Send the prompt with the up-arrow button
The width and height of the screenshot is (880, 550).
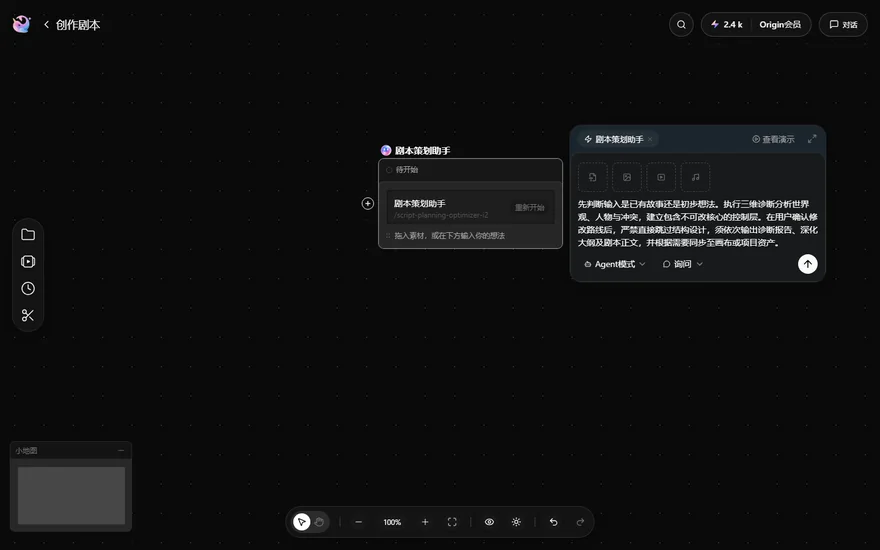click(x=808, y=264)
